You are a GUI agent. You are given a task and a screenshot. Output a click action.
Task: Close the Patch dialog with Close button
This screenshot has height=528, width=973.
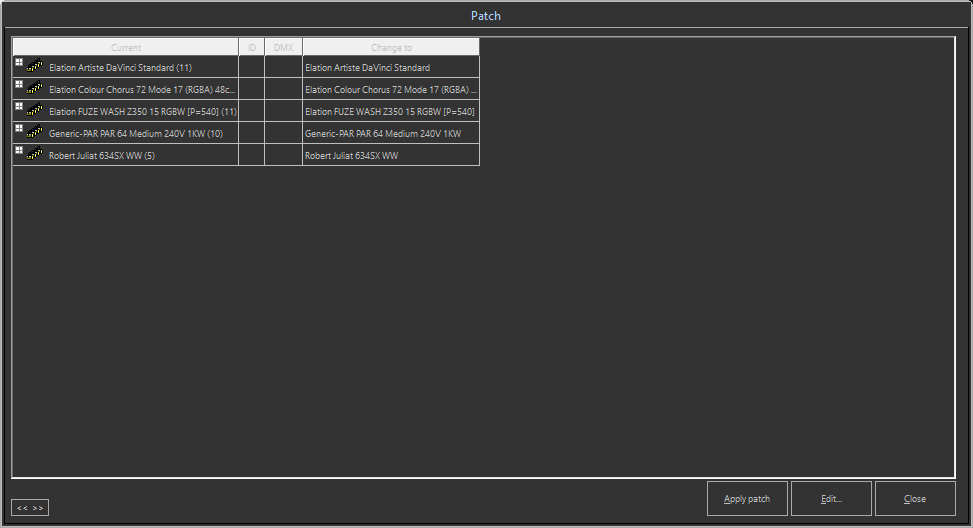click(915, 499)
